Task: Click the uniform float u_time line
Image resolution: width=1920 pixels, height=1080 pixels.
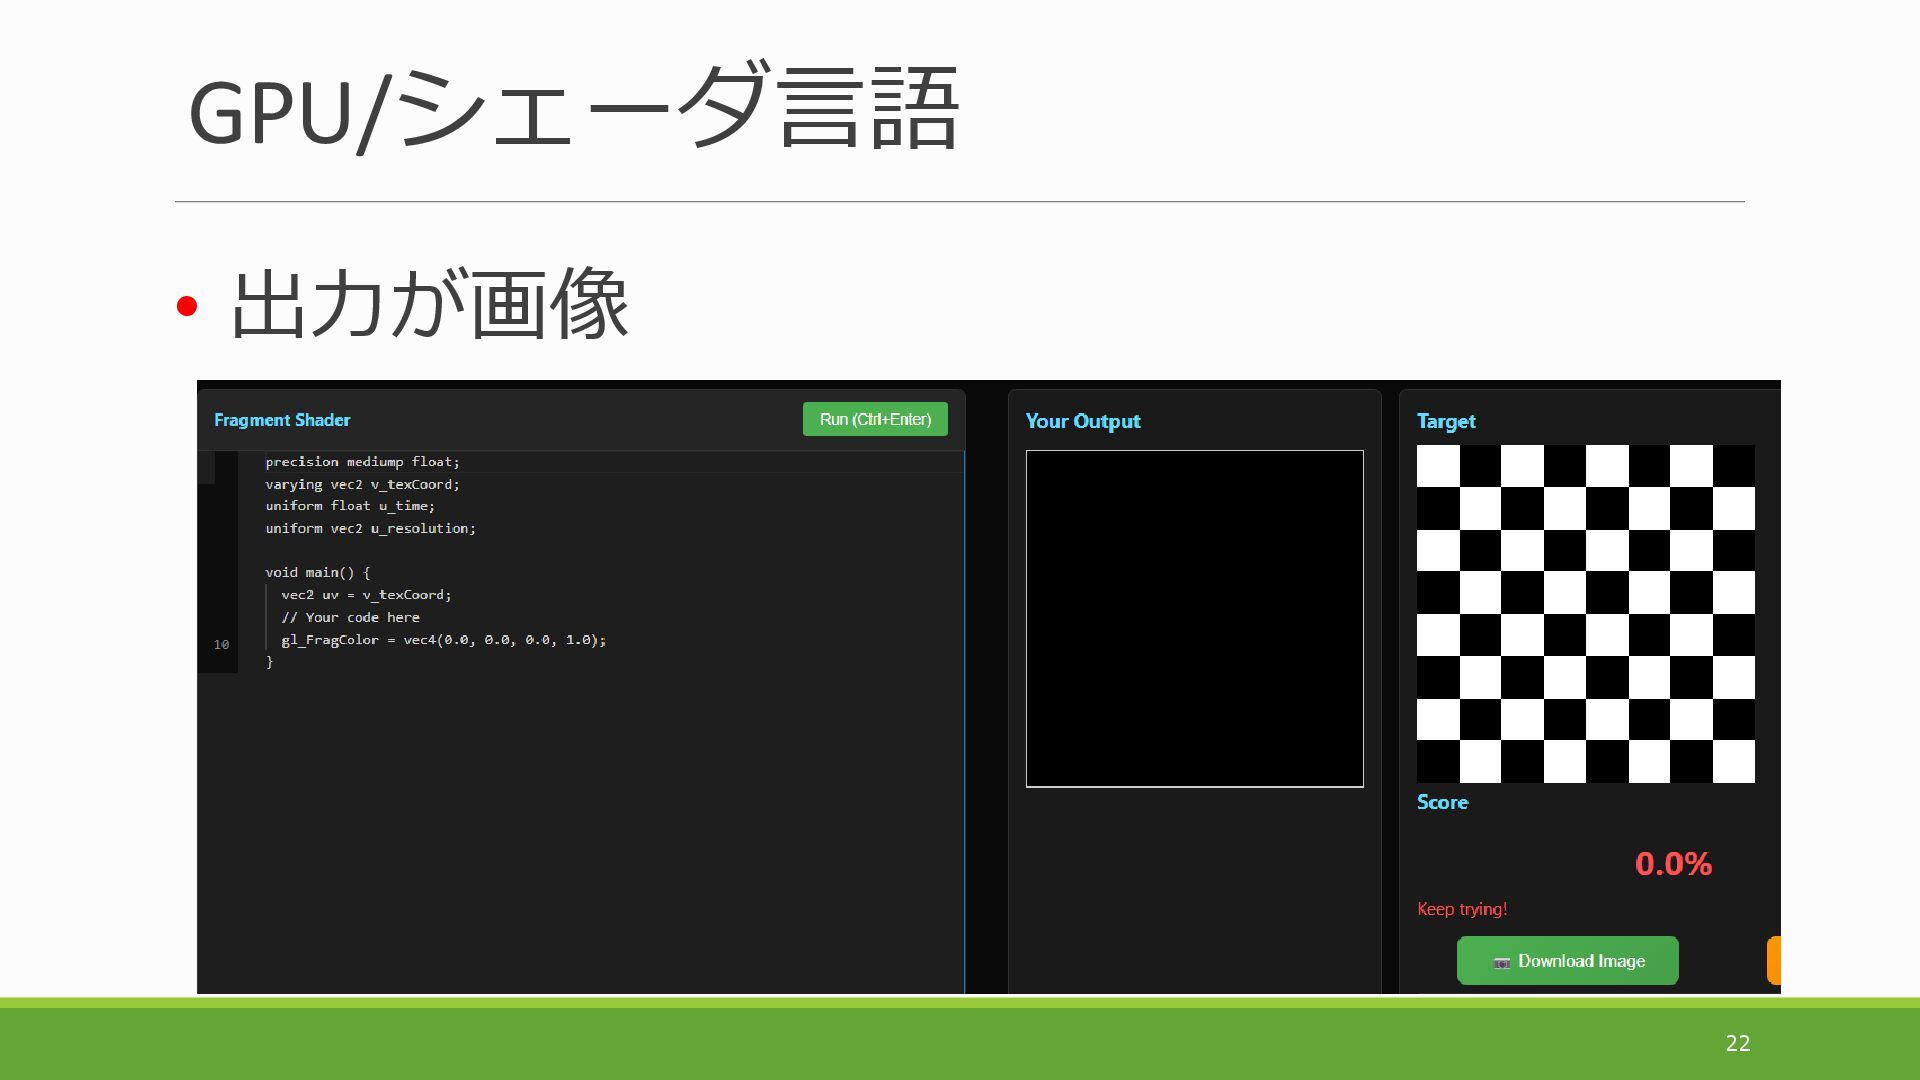Action: pyautogui.click(x=350, y=506)
